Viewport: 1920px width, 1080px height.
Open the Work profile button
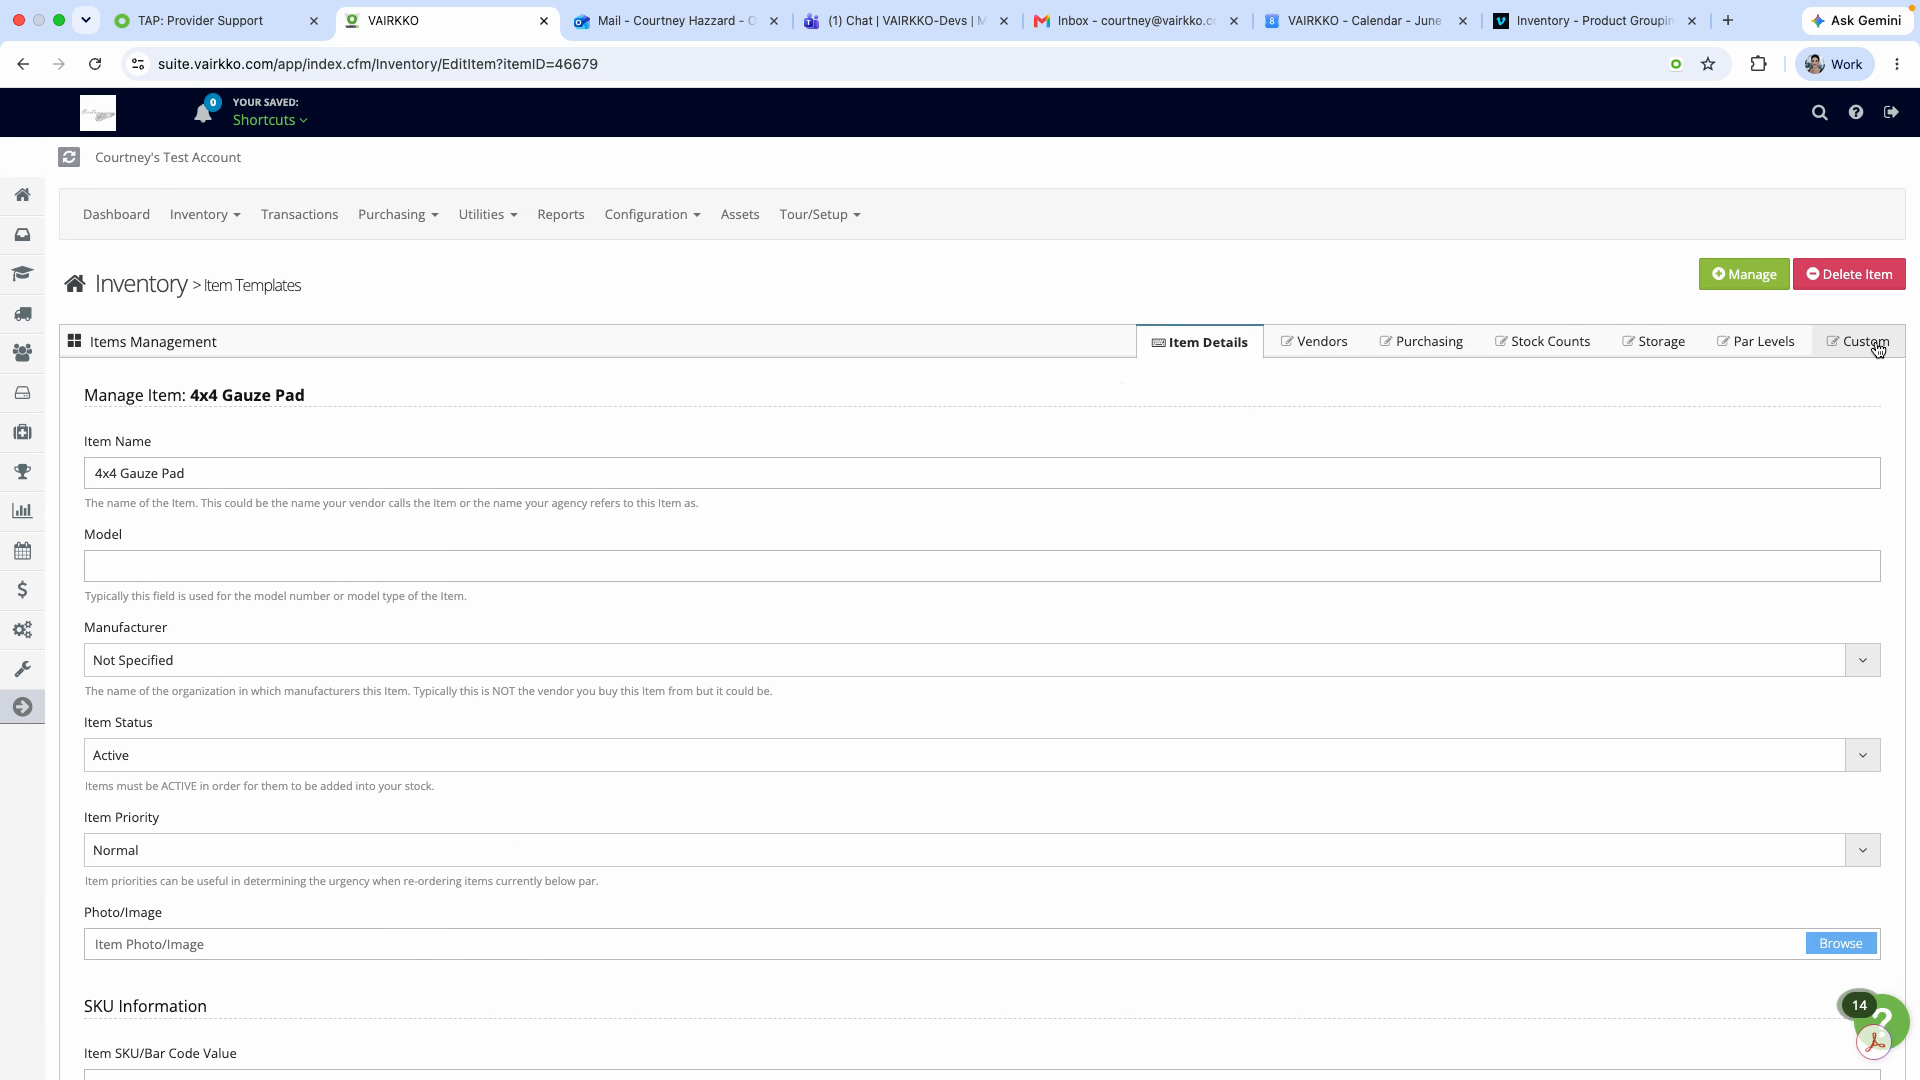pos(1834,64)
